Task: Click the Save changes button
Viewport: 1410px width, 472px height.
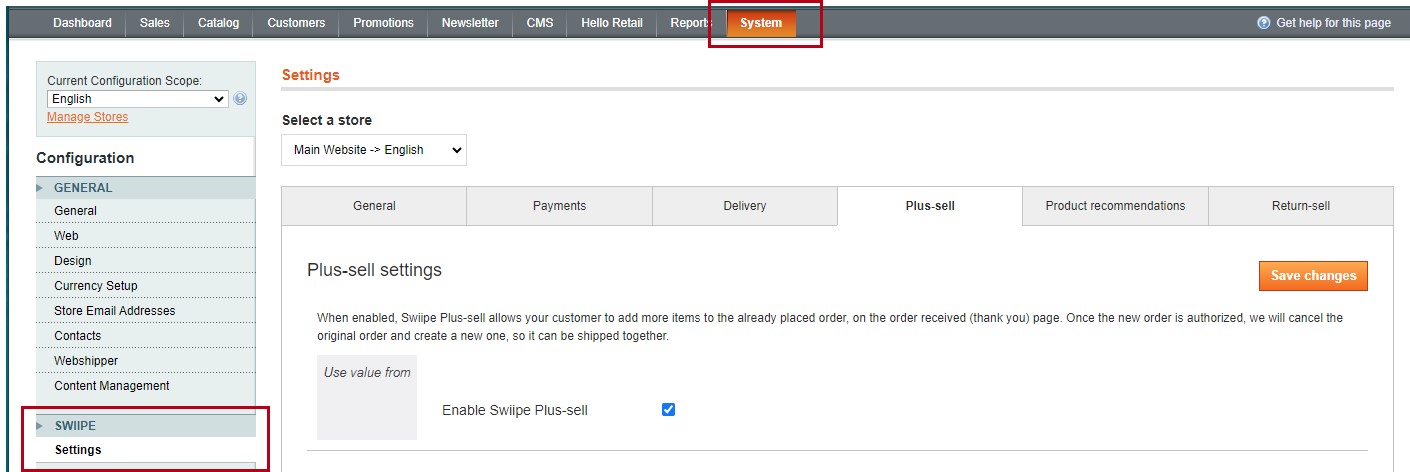Action: tap(1312, 276)
